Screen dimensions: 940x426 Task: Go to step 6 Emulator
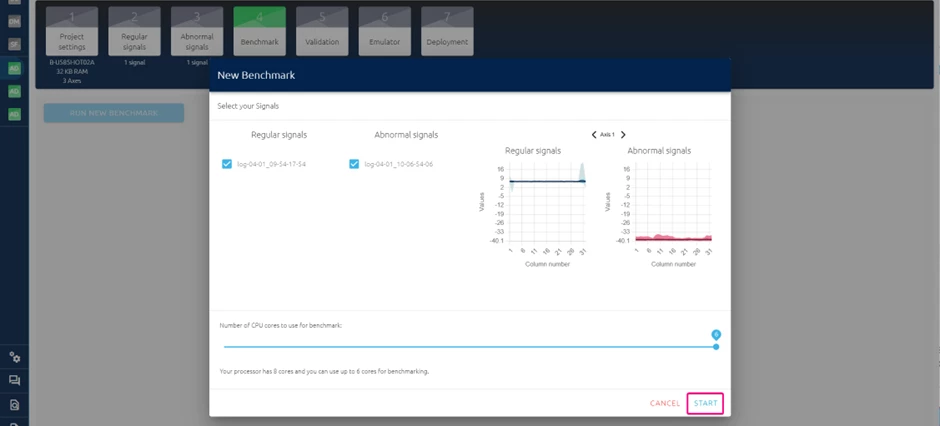point(384,31)
